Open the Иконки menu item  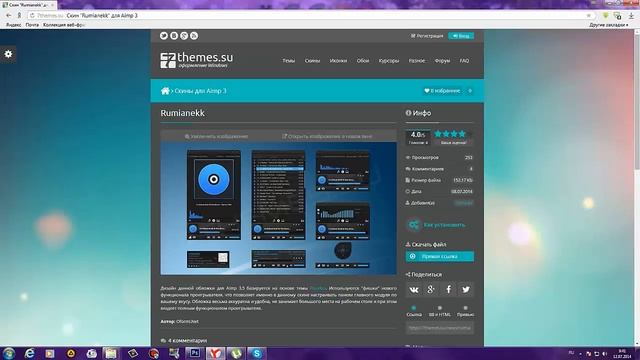coord(338,60)
